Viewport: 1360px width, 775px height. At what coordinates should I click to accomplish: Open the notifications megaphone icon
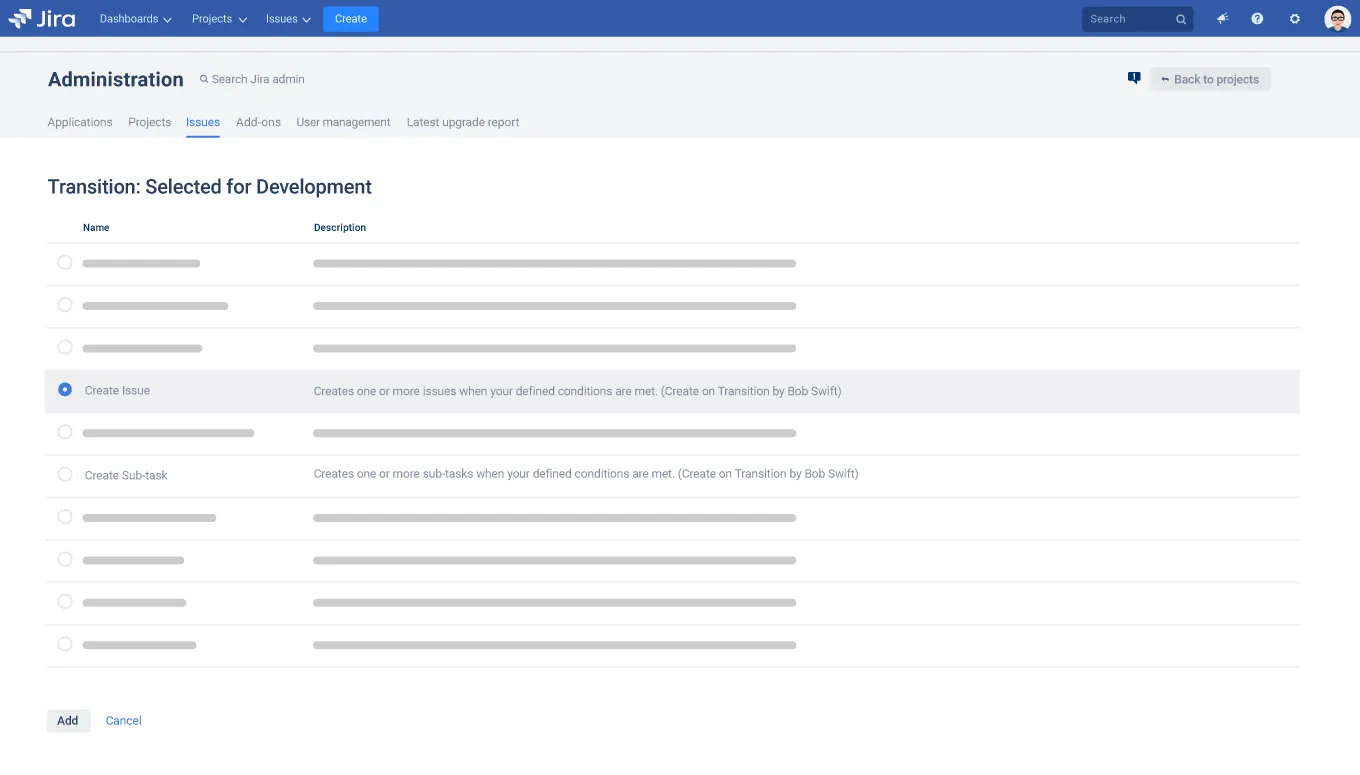[x=1222, y=19]
